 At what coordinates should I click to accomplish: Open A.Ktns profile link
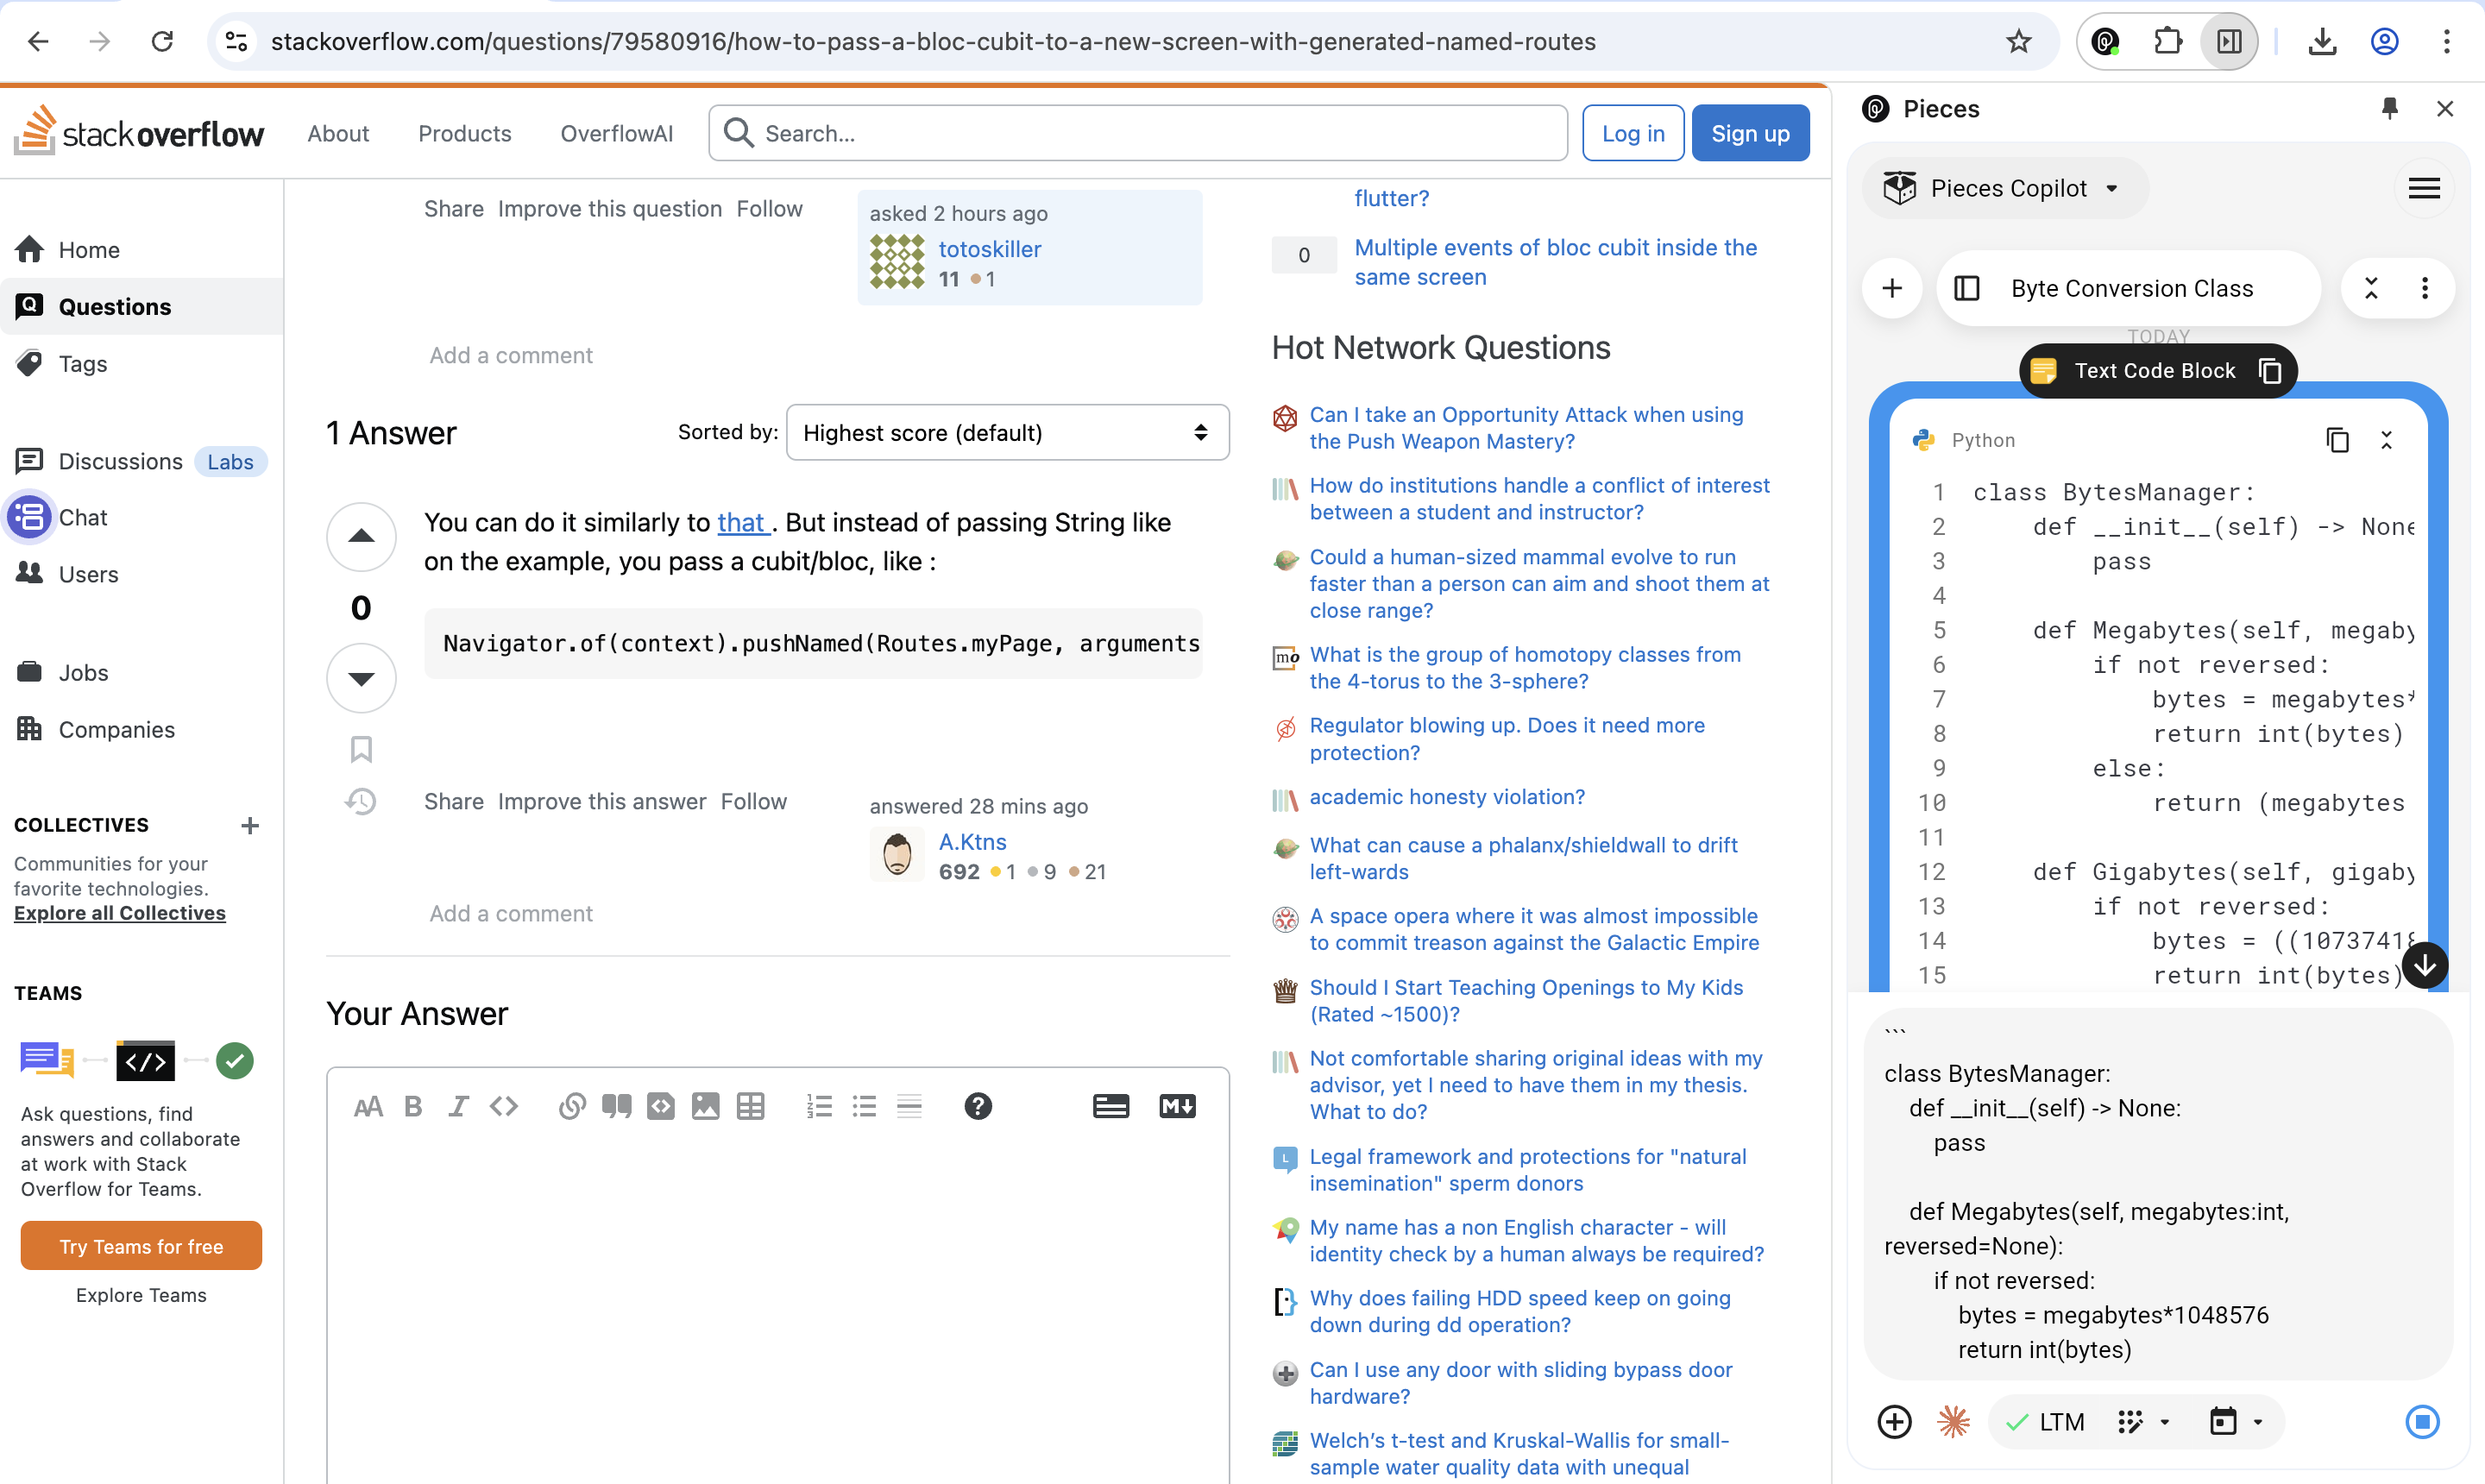972,842
